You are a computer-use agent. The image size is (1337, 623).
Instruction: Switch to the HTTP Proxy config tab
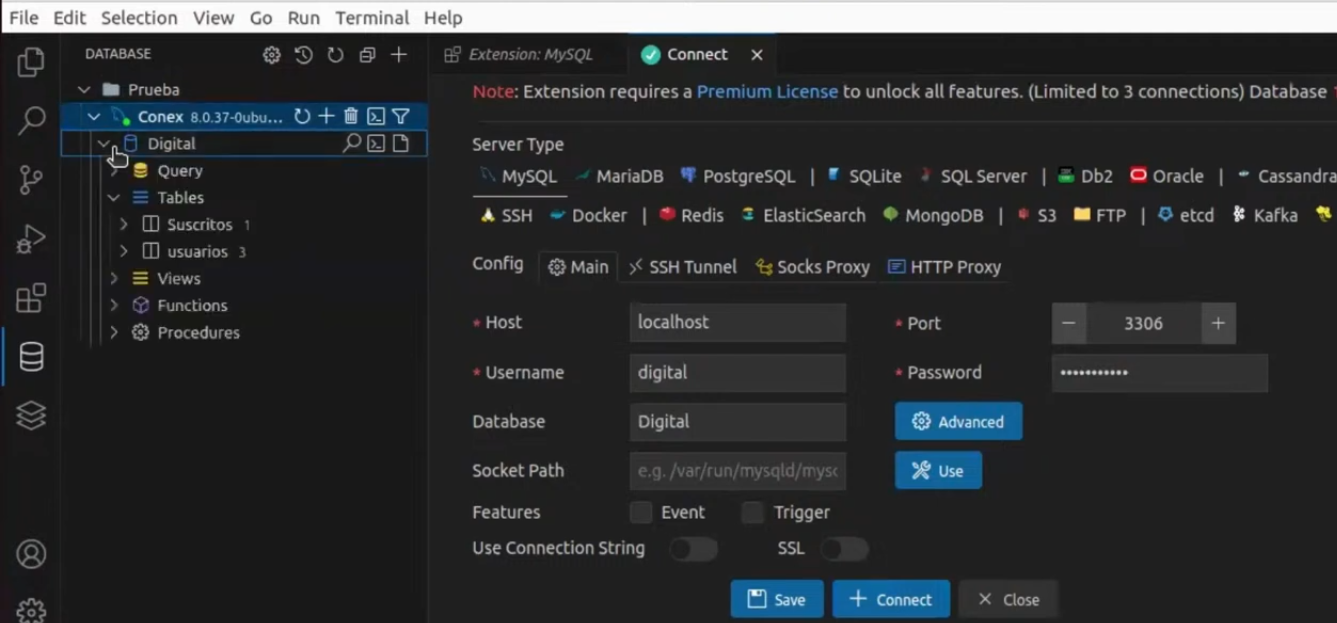point(944,267)
